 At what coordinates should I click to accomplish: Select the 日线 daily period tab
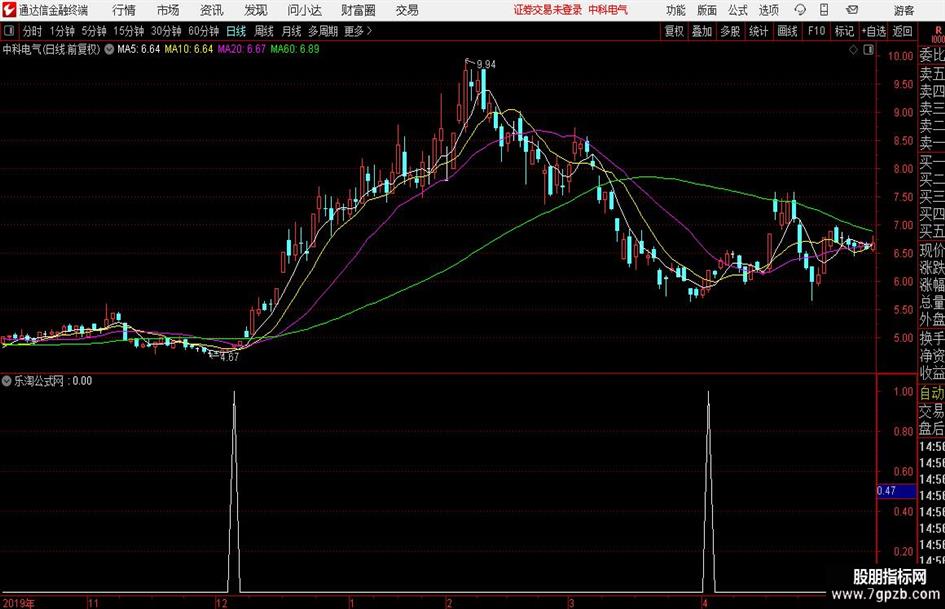click(236, 31)
